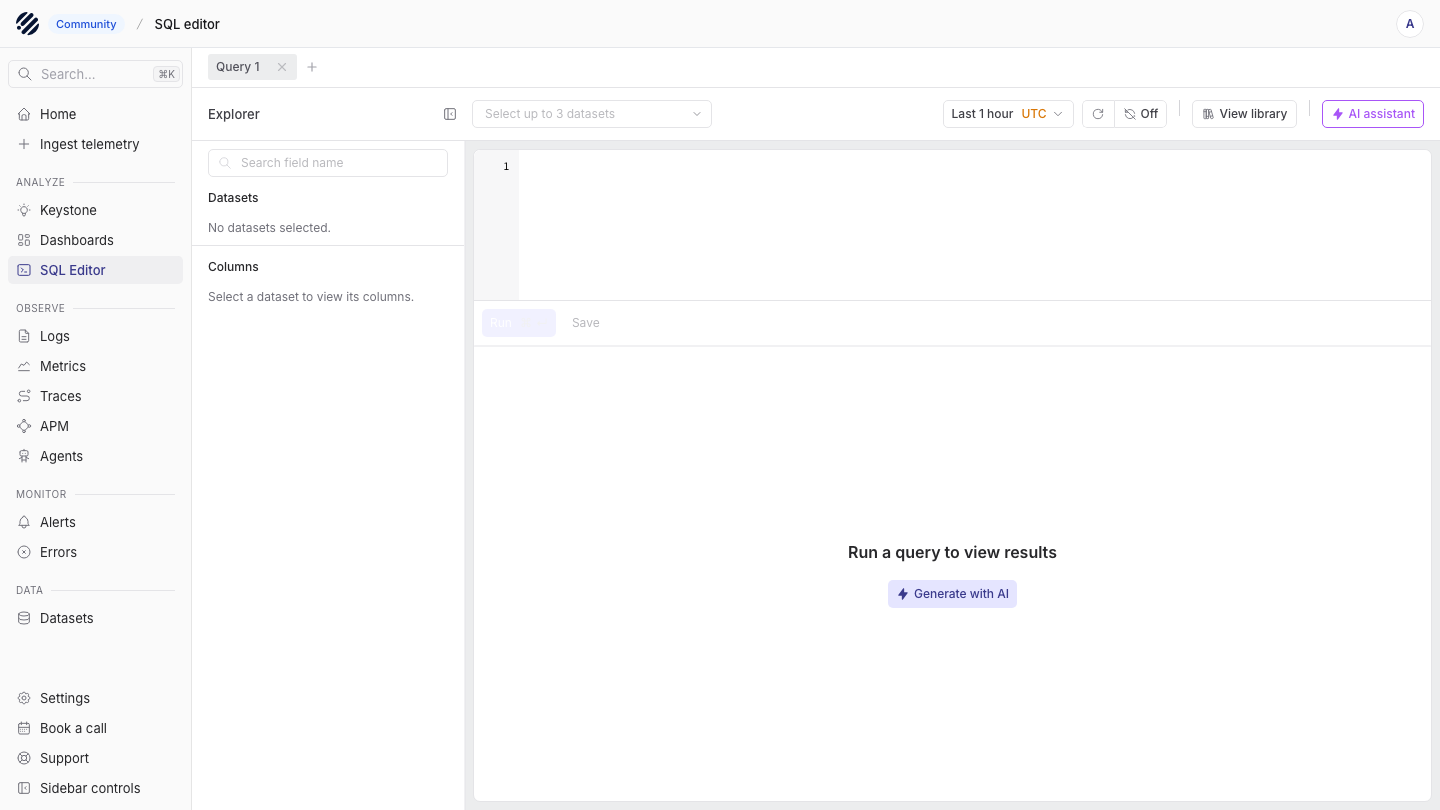Open Errors under Monitor
Screen dimensions: 1440x810
96,552
